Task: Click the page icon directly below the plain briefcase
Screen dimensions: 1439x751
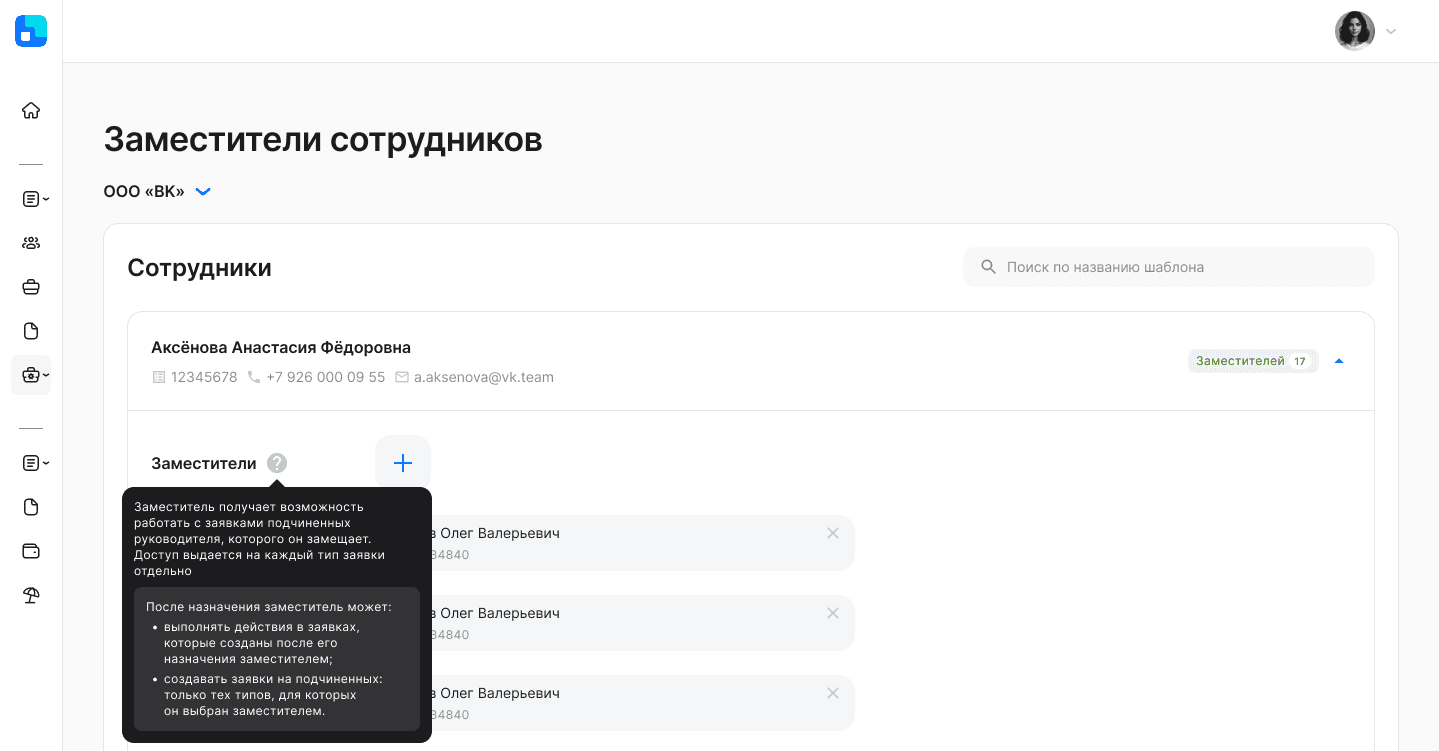Action: pos(31,331)
